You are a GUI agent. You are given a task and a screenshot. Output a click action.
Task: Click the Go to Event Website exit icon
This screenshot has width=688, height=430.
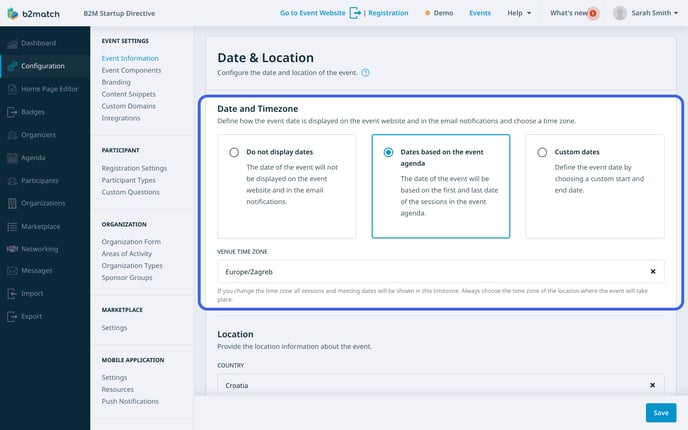click(x=355, y=13)
